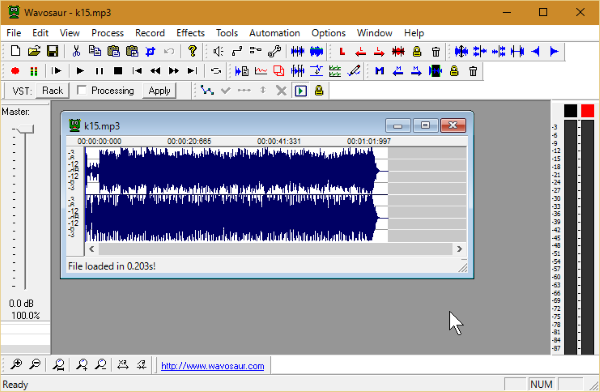Click the red L marker icon
600x392 pixels.
tap(342, 51)
